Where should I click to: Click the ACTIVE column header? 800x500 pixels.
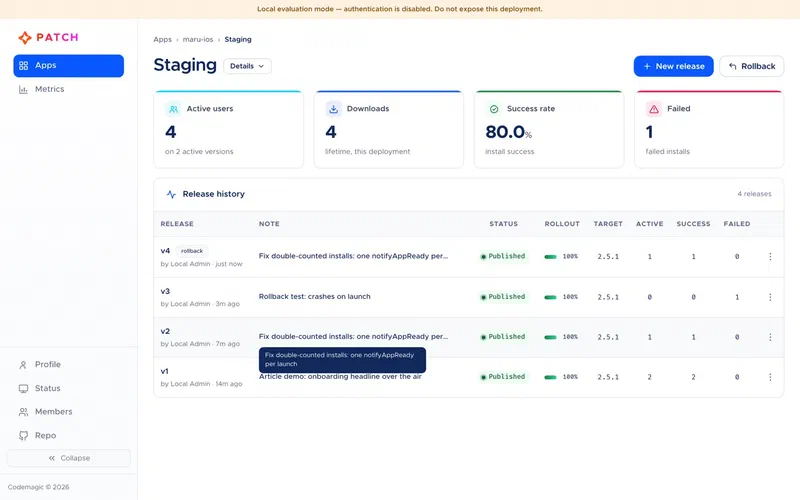(649, 224)
